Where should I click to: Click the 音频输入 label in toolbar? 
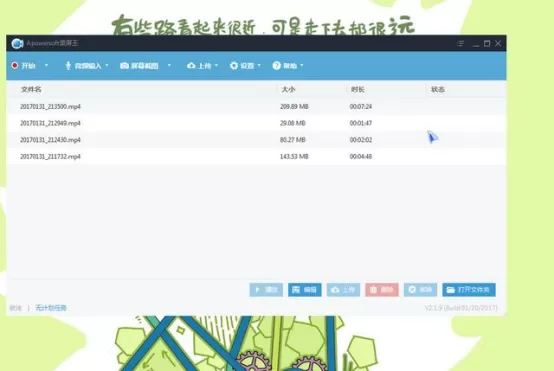88,66
